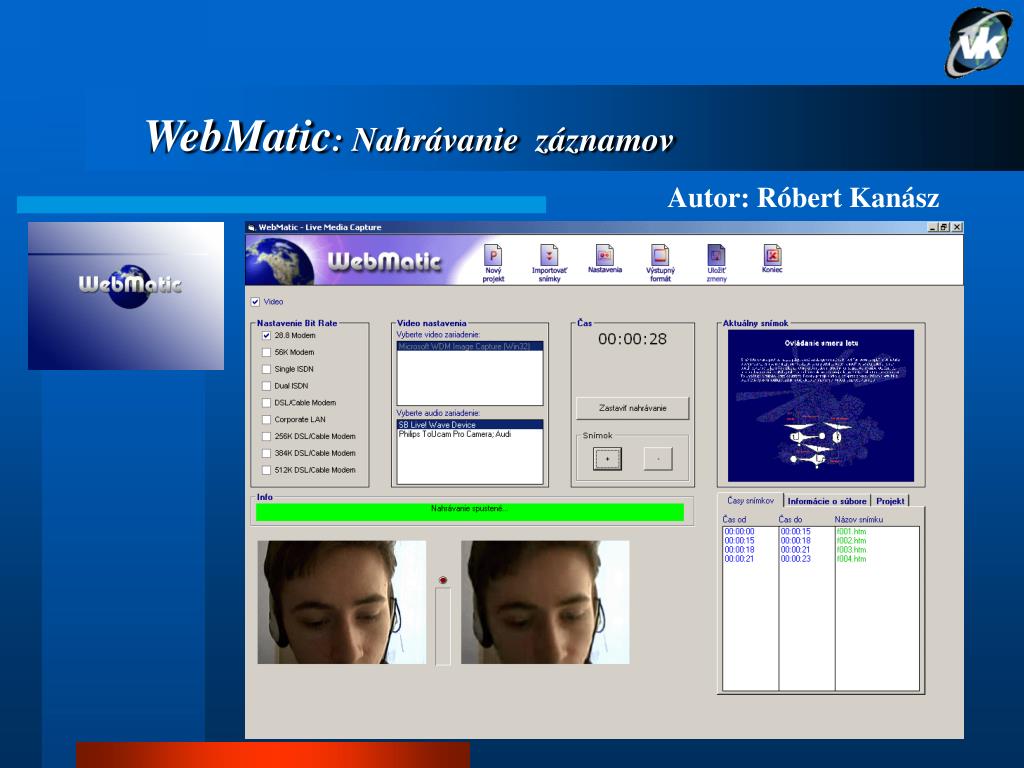This screenshot has width=1024, height=768.
Task: Toggle the Video checkbox
Action: [255, 302]
